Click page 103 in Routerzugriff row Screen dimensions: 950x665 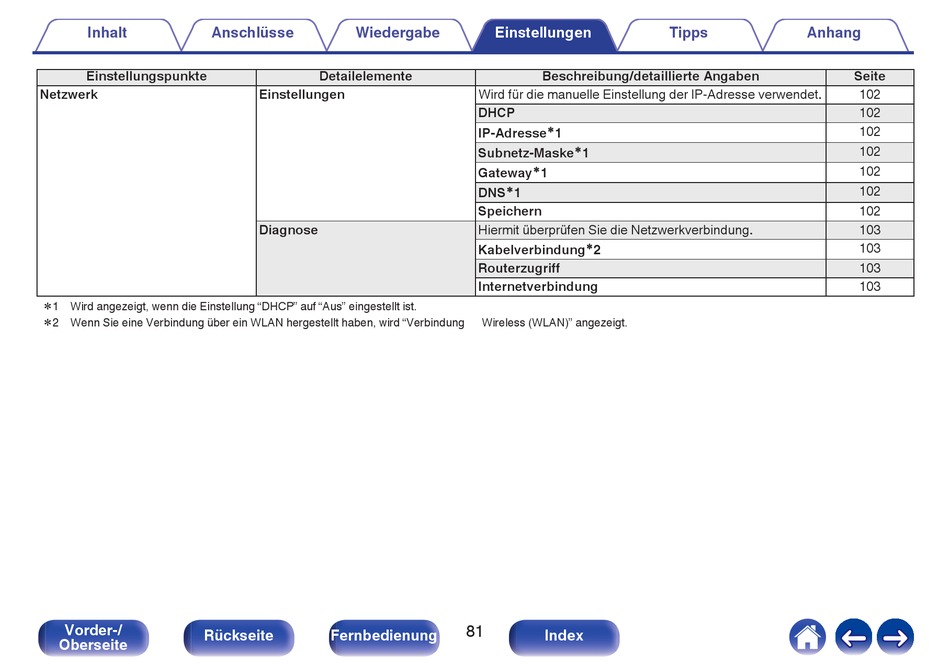[x=869, y=268]
